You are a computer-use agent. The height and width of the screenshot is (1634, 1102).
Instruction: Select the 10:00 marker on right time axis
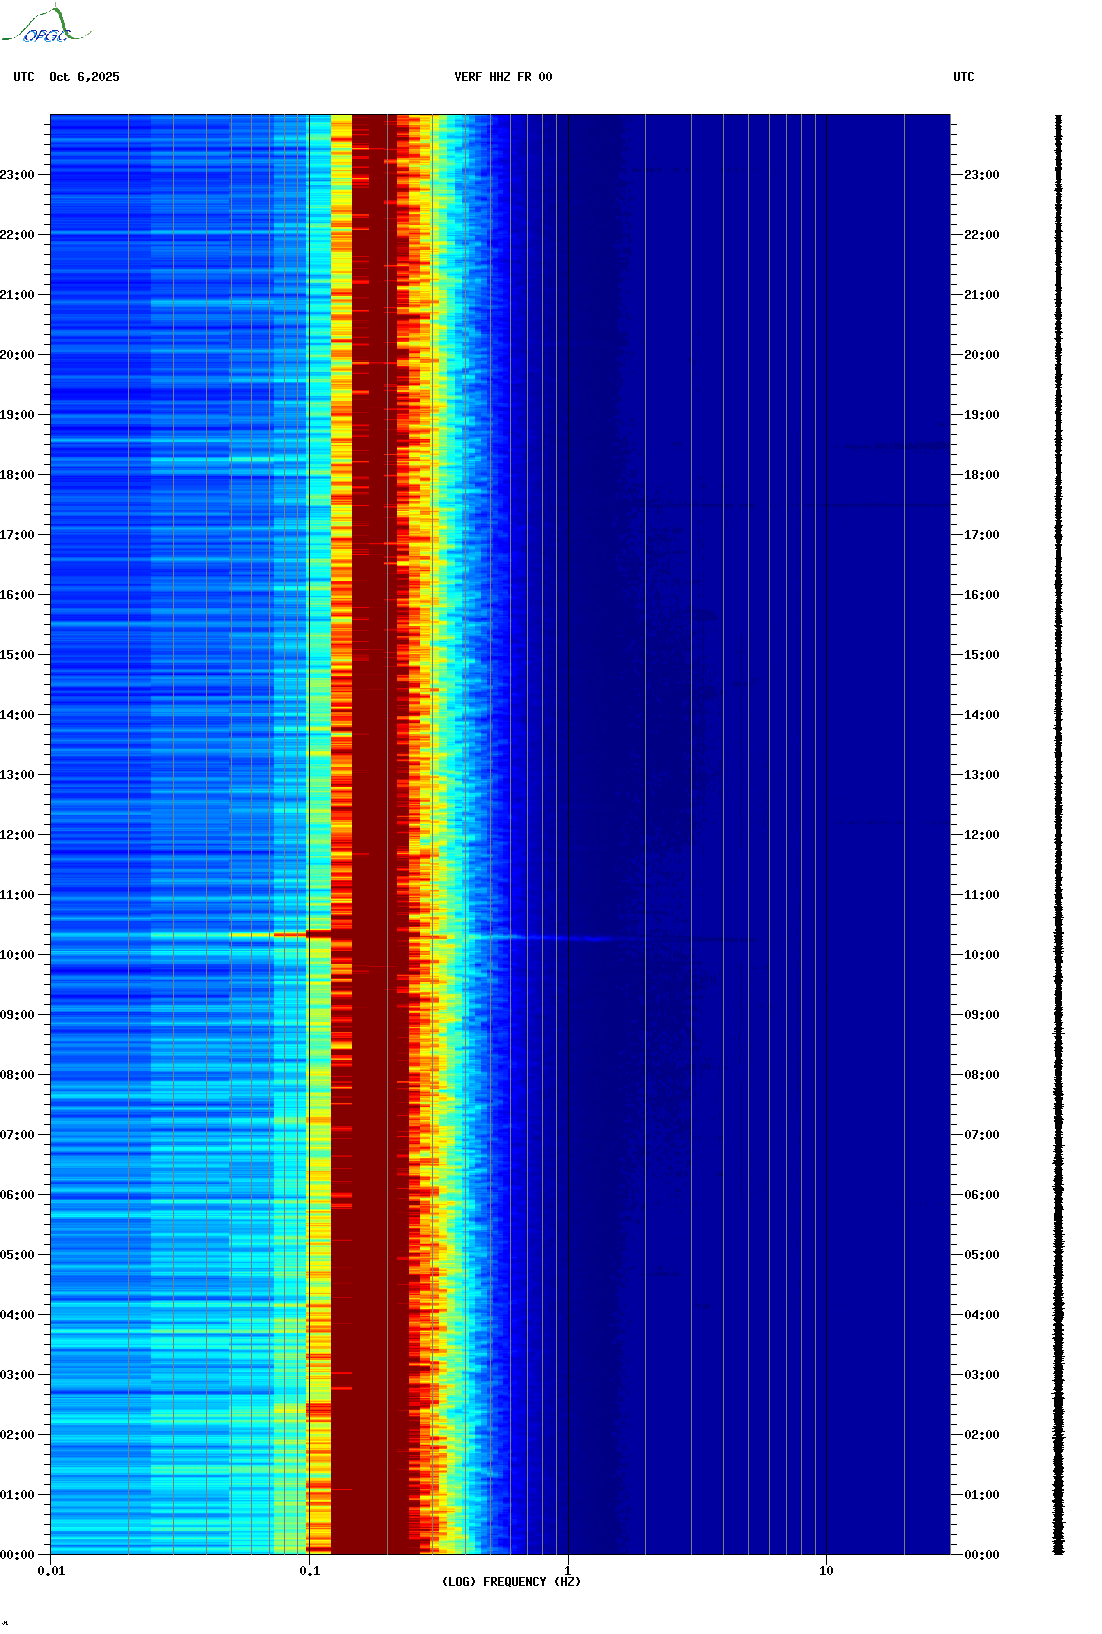coord(981,955)
